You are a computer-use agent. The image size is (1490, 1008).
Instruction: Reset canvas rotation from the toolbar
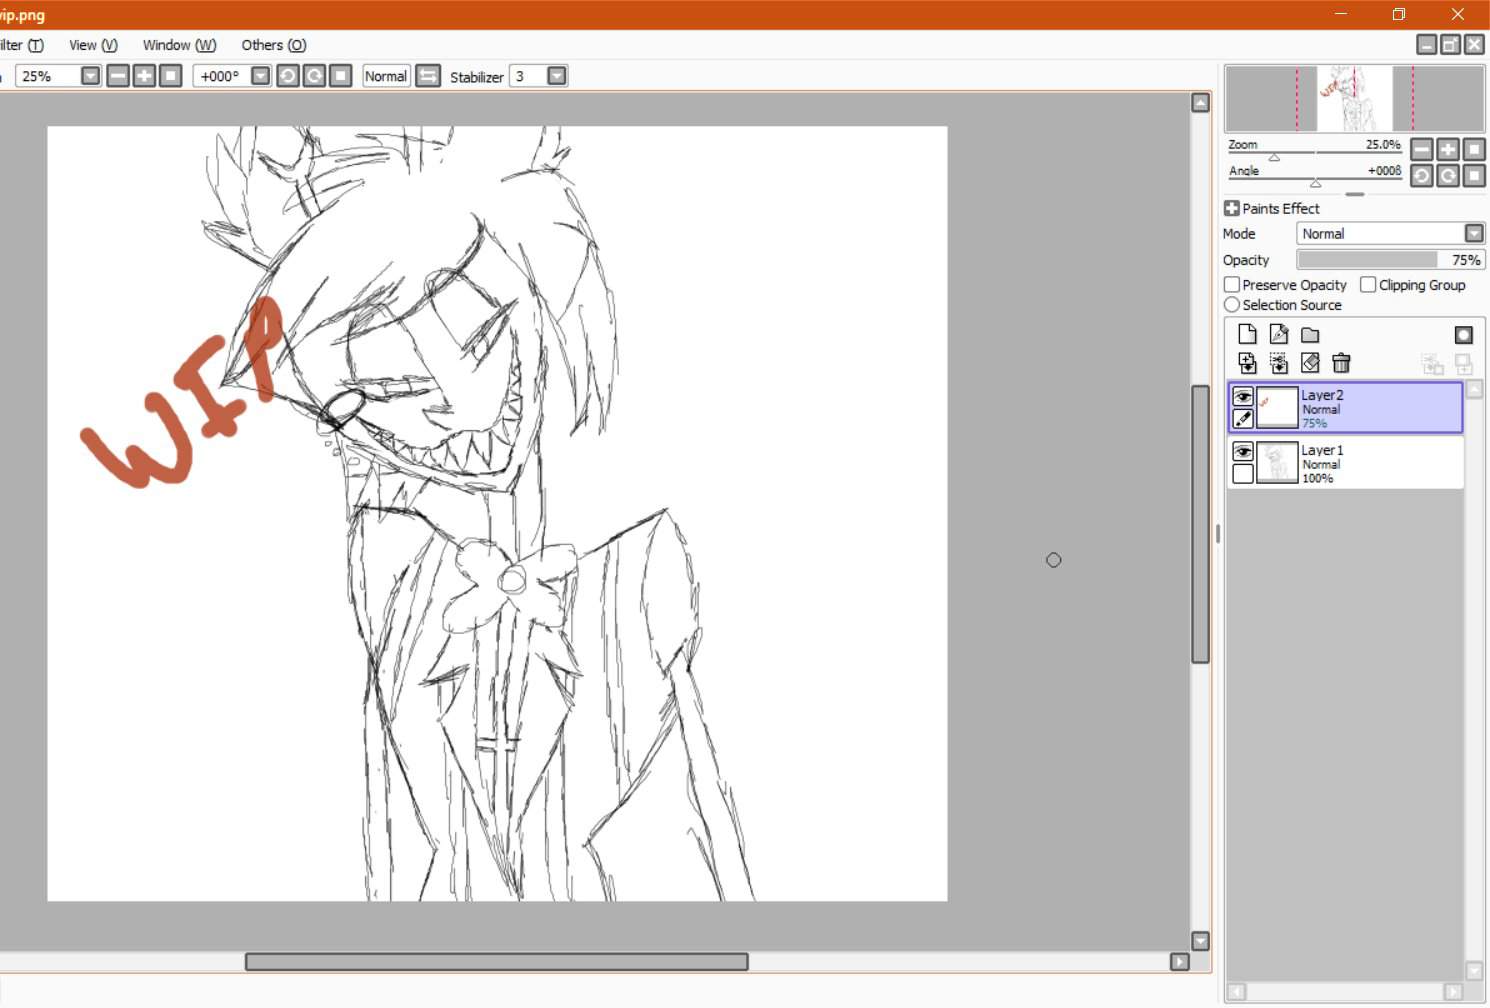340,76
